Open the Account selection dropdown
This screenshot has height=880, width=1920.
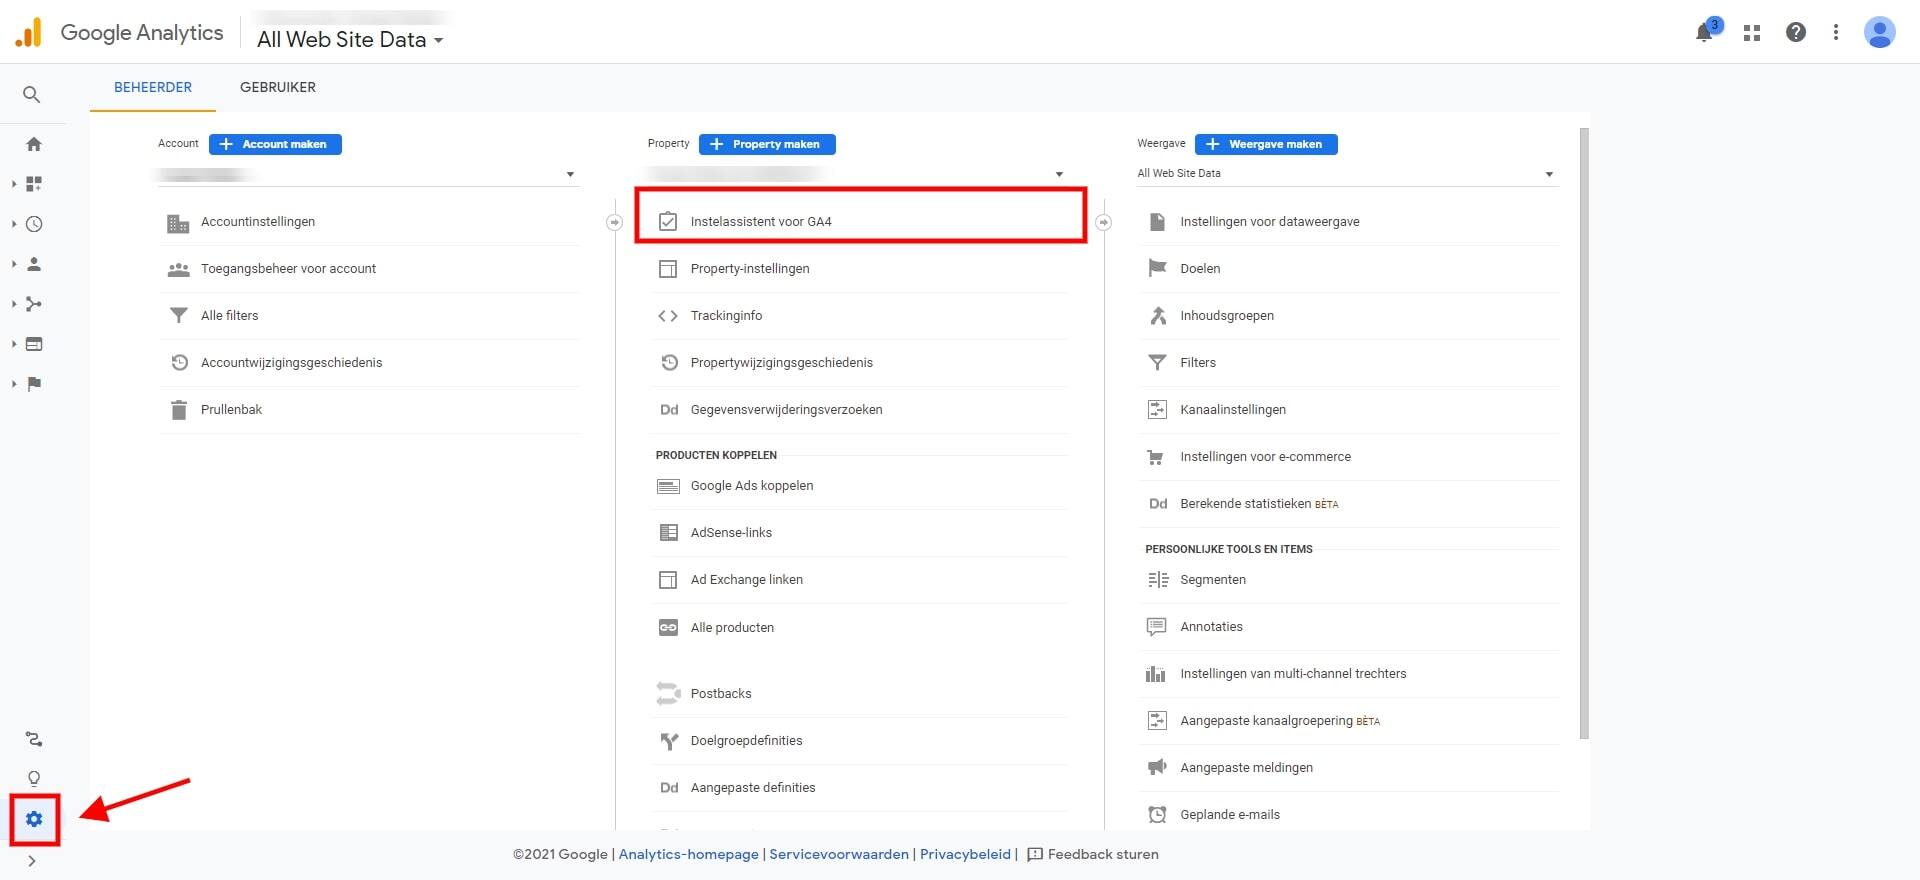[x=368, y=175]
